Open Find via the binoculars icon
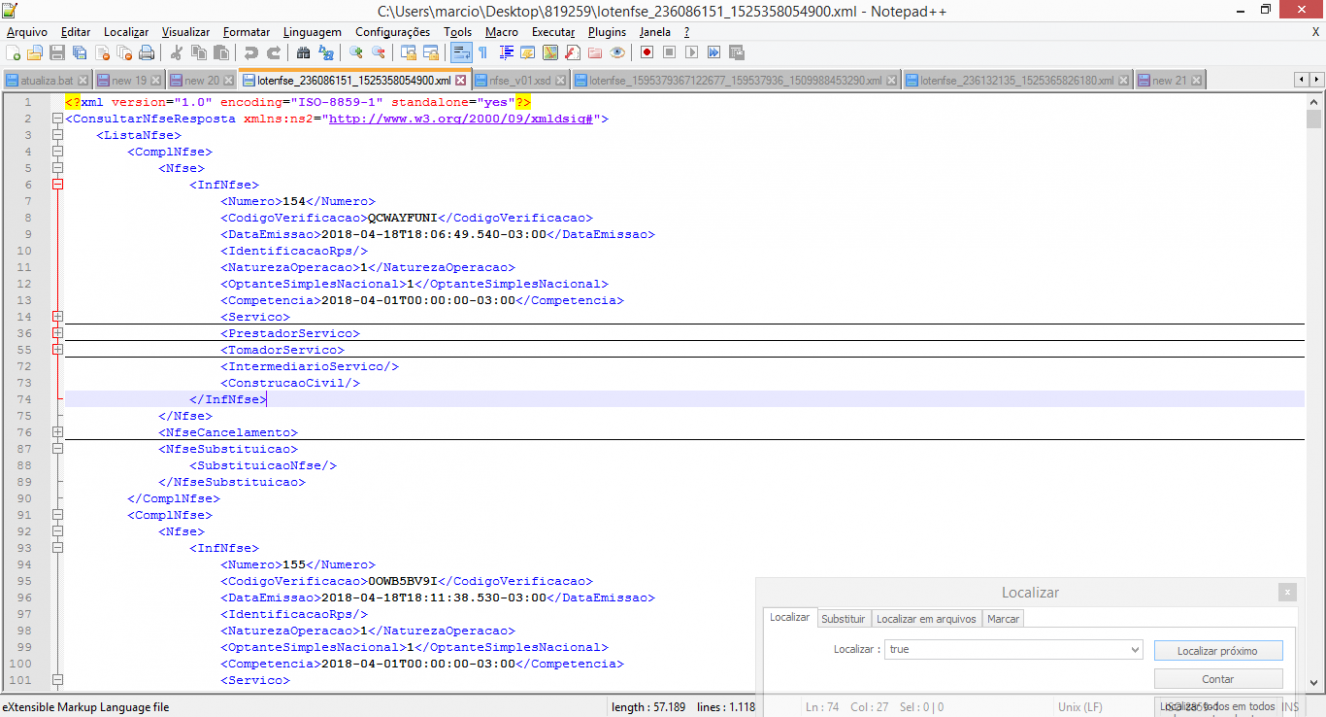This screenshot has width=1326, height=717. [x=303, y=52]
